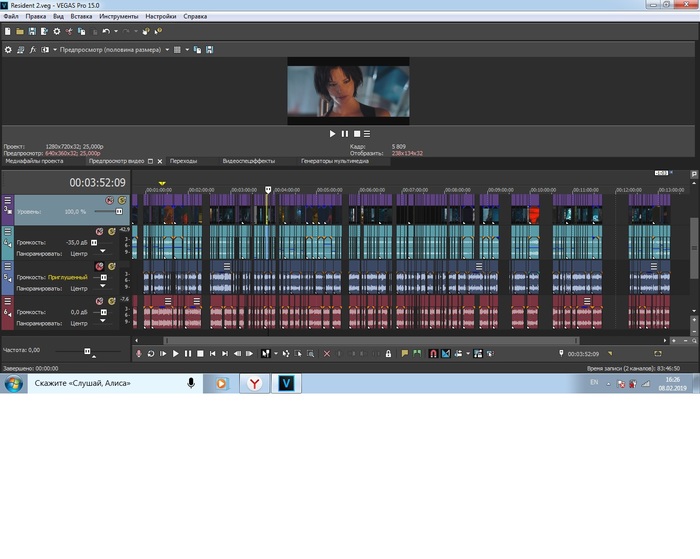
Task: Open a file with the folder icon
Action: [x=20, y=31]
